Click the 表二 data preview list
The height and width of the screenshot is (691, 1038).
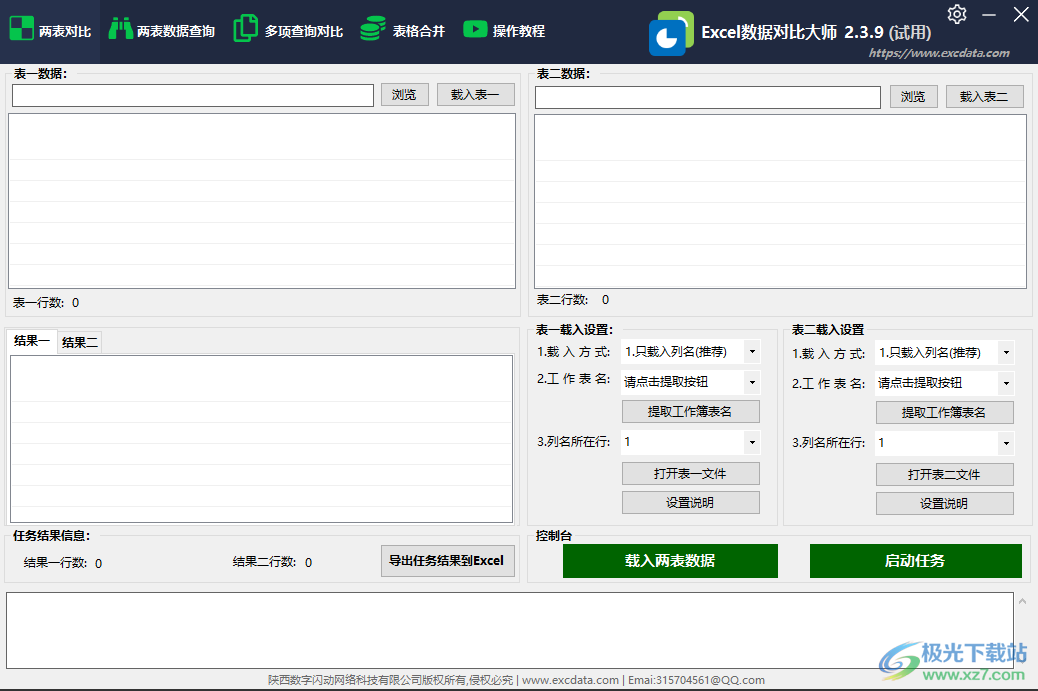tap(780, 201)
